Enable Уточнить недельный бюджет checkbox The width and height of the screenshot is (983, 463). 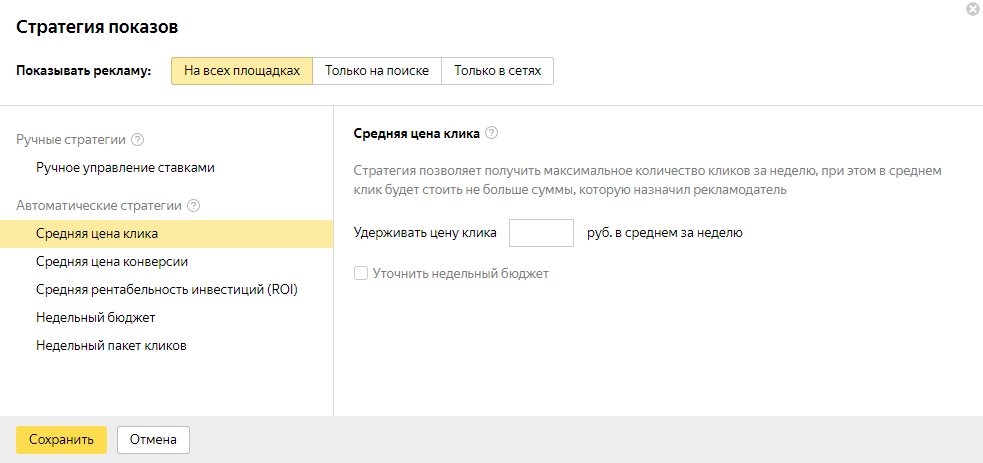(x=361, y=273)
